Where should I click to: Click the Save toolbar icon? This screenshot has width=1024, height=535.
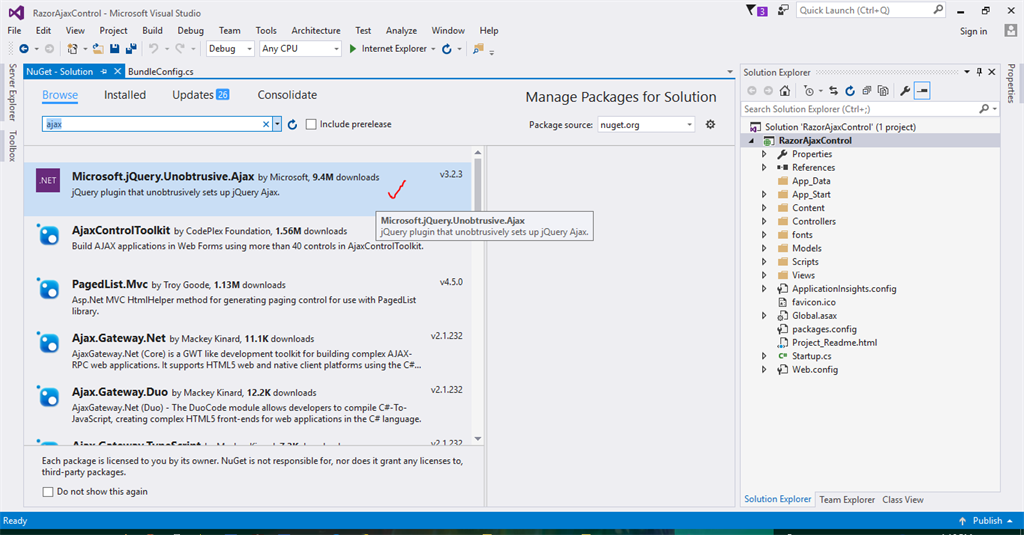point(115,49)
